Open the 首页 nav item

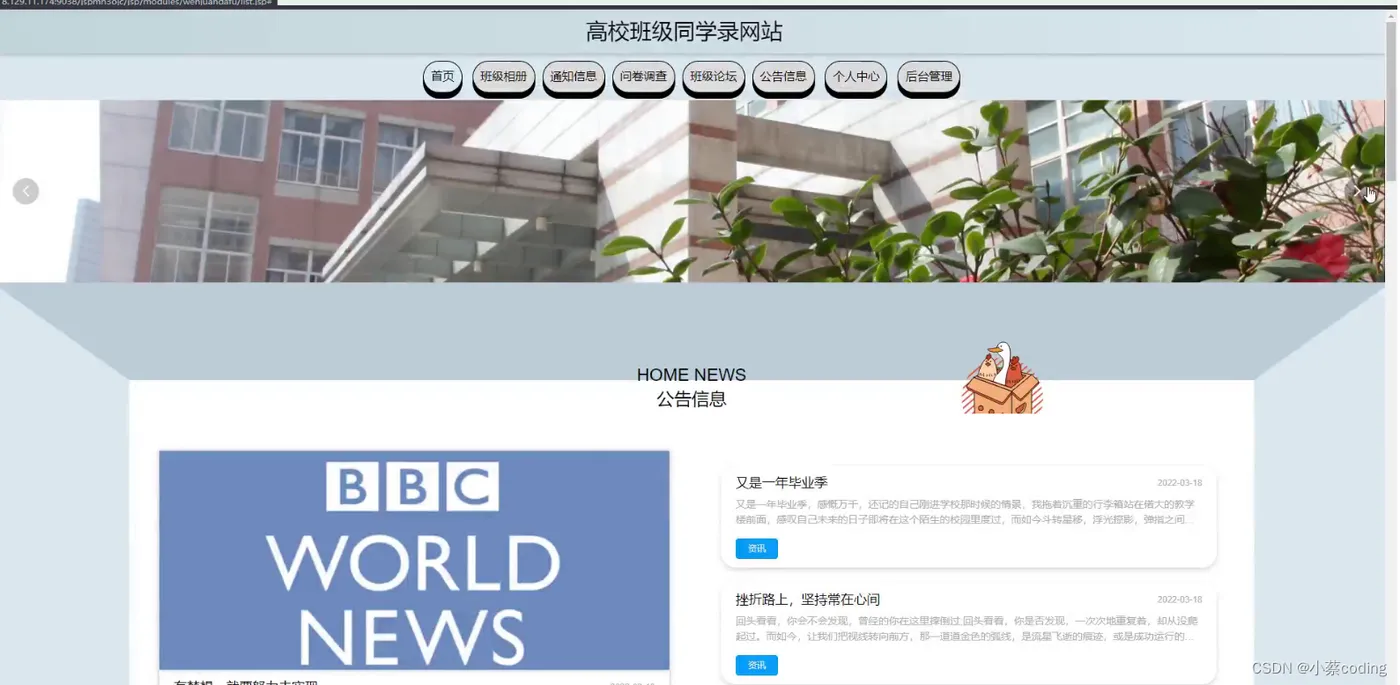coord(443,77)
